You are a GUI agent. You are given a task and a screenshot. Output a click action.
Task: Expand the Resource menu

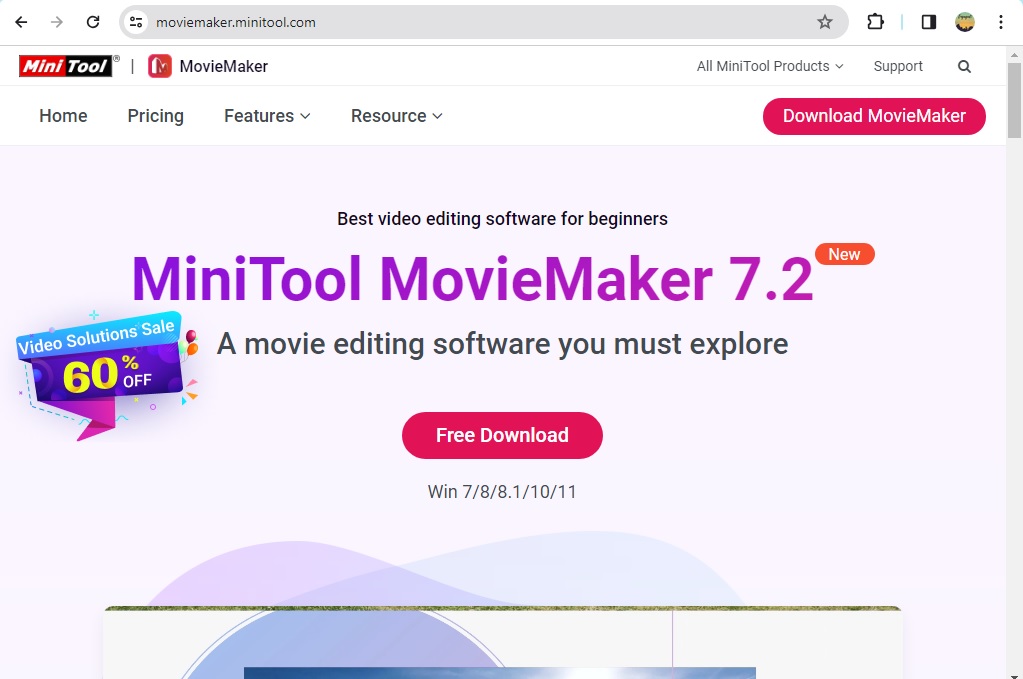click(x=397, y=116)
